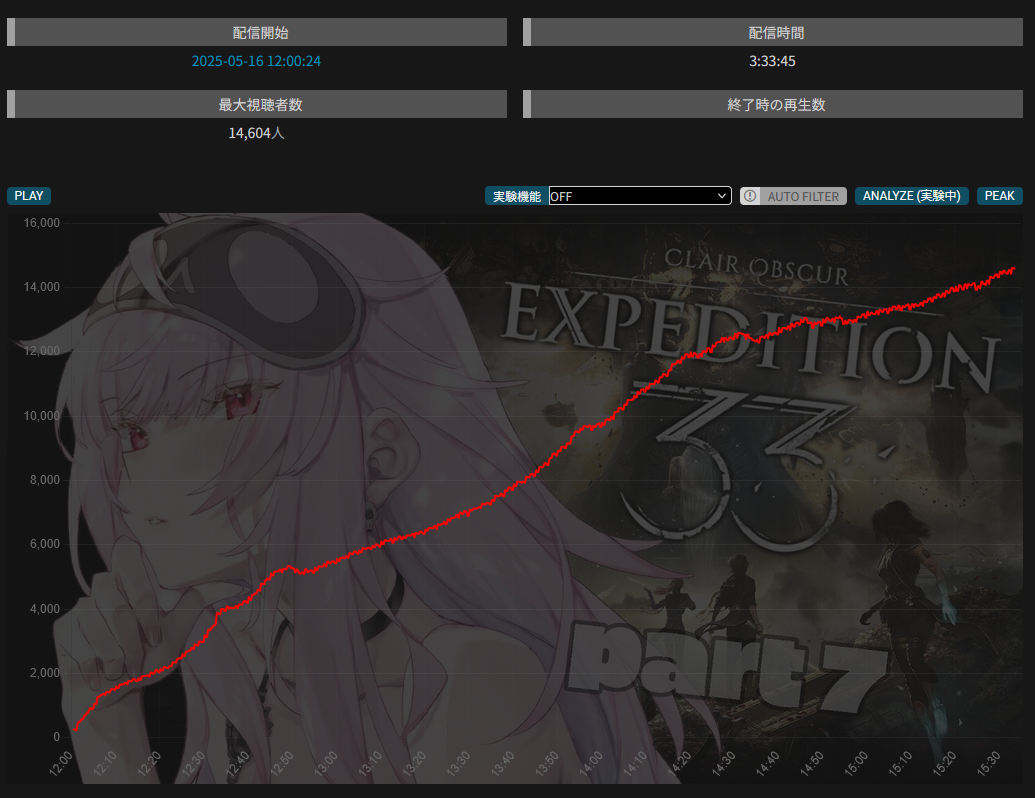Open the 実験機能 OFF dropdown
This screenshot has height=798, width=1035.
pyautogui.click(x=640, y=196)
